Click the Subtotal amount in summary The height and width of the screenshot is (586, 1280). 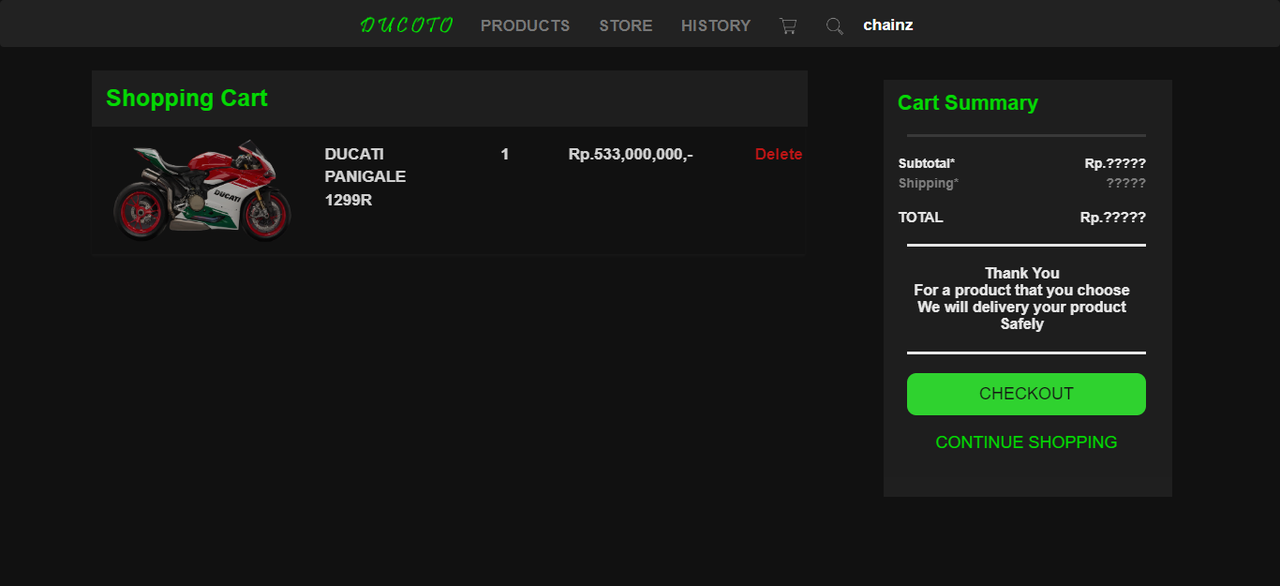click(1115, 163)
